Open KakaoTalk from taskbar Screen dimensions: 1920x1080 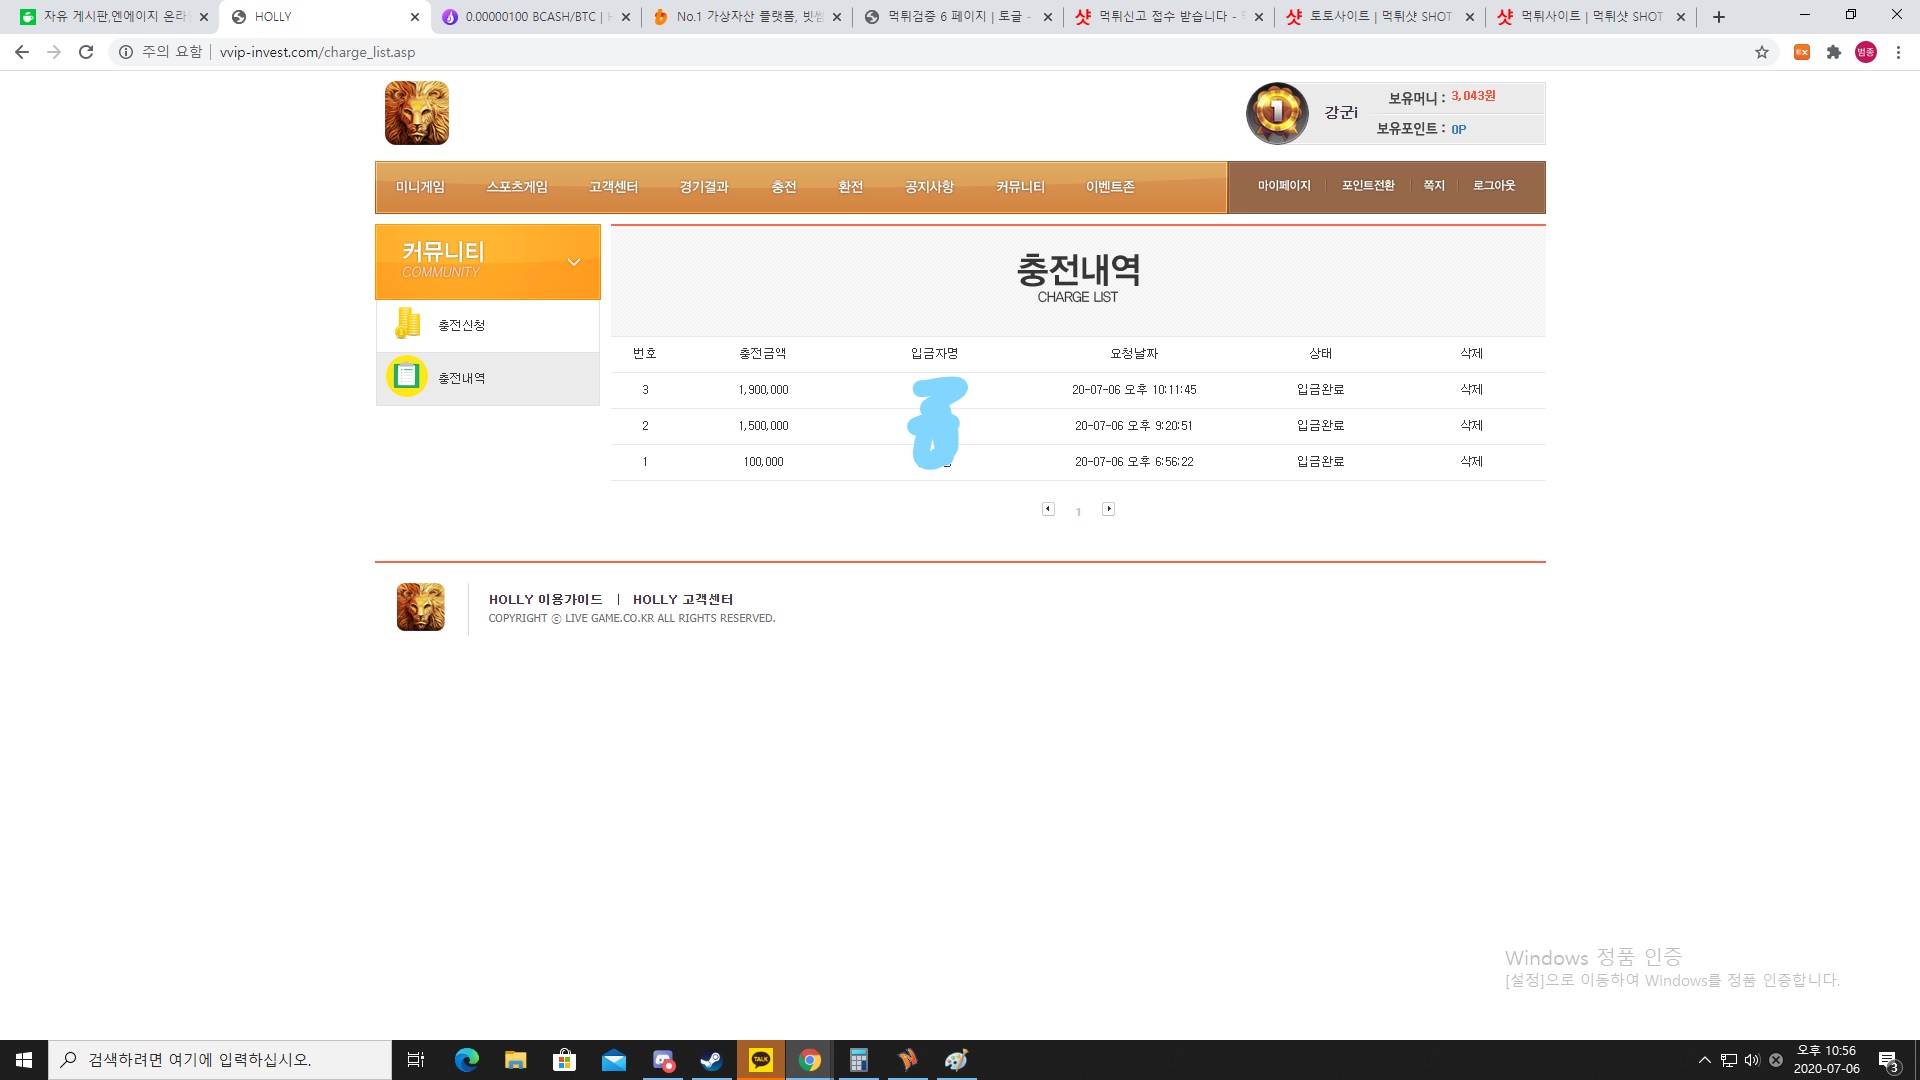pyautogui.click(x=761, y=1060)
